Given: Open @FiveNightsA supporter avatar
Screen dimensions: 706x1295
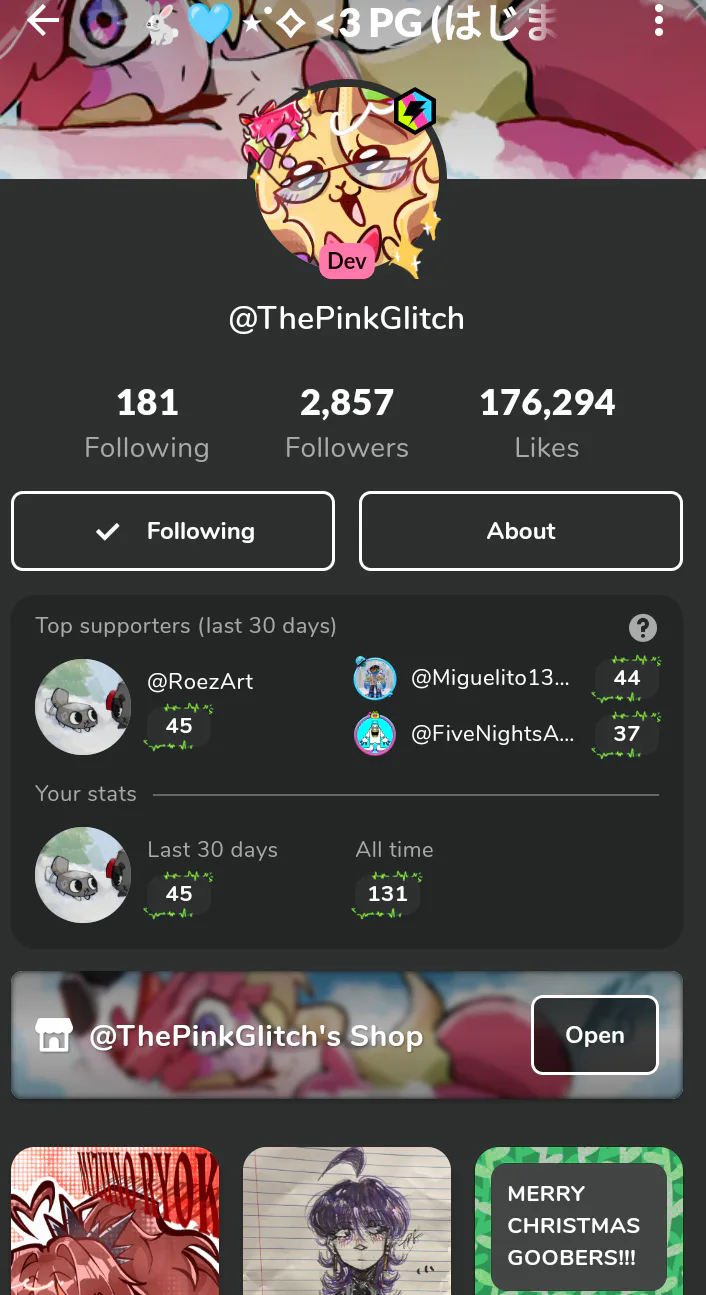Looking at the screenshot, I should coord(375,735).
